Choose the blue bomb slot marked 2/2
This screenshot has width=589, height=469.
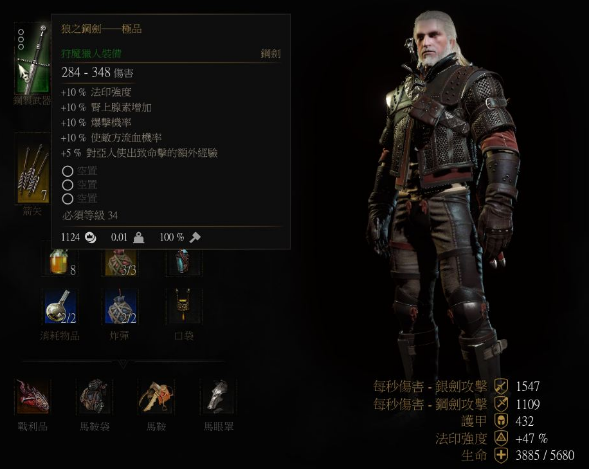(121, 306)
